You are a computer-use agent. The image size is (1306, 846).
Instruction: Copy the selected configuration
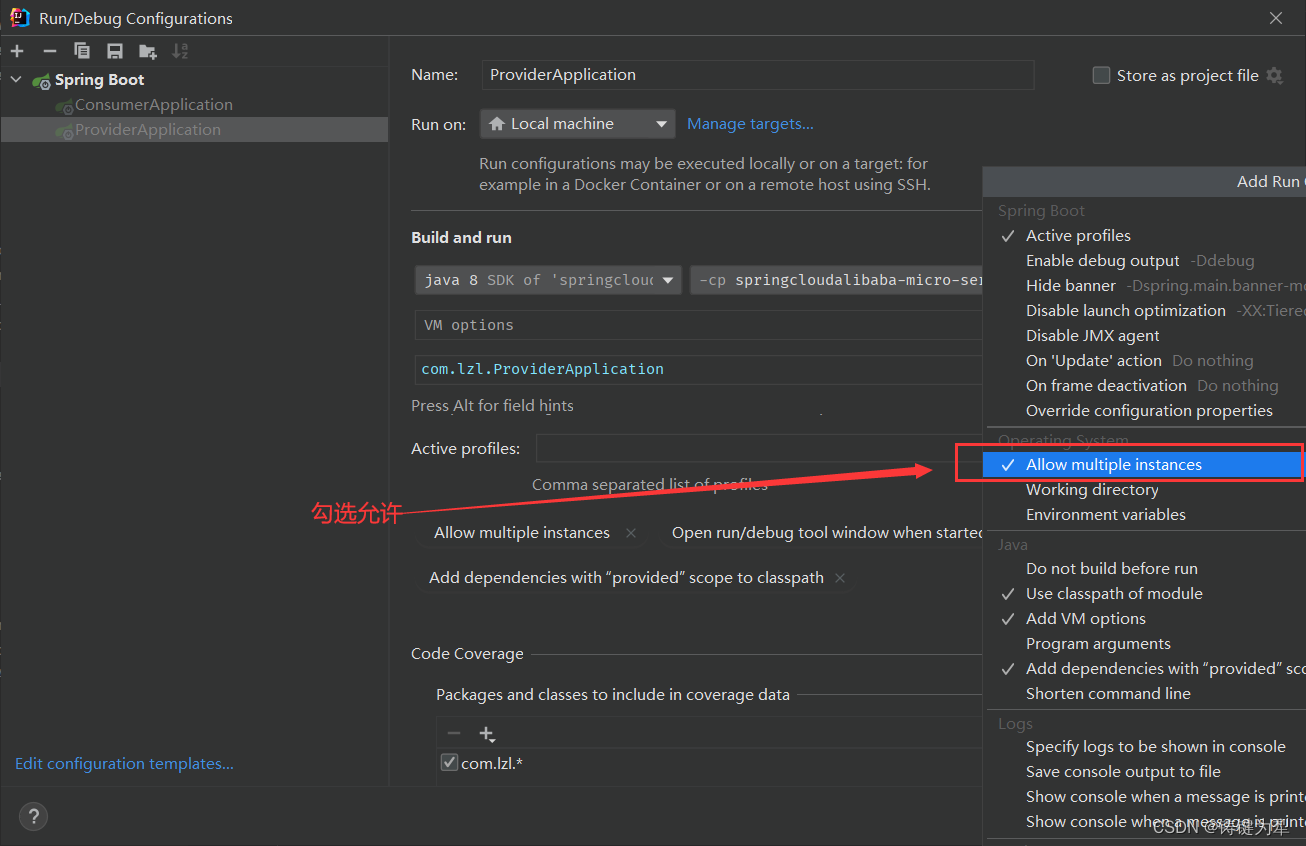coord(82,51)
